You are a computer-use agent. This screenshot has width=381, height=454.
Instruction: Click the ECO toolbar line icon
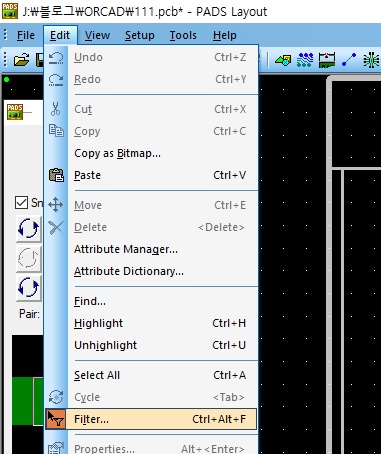pyautogui.click(x=349, y=60)
